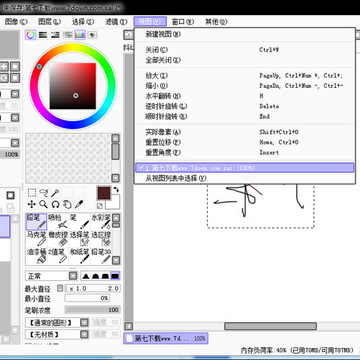
Task: Open the 图像(C) menu
Action: [x=16, y=22]
